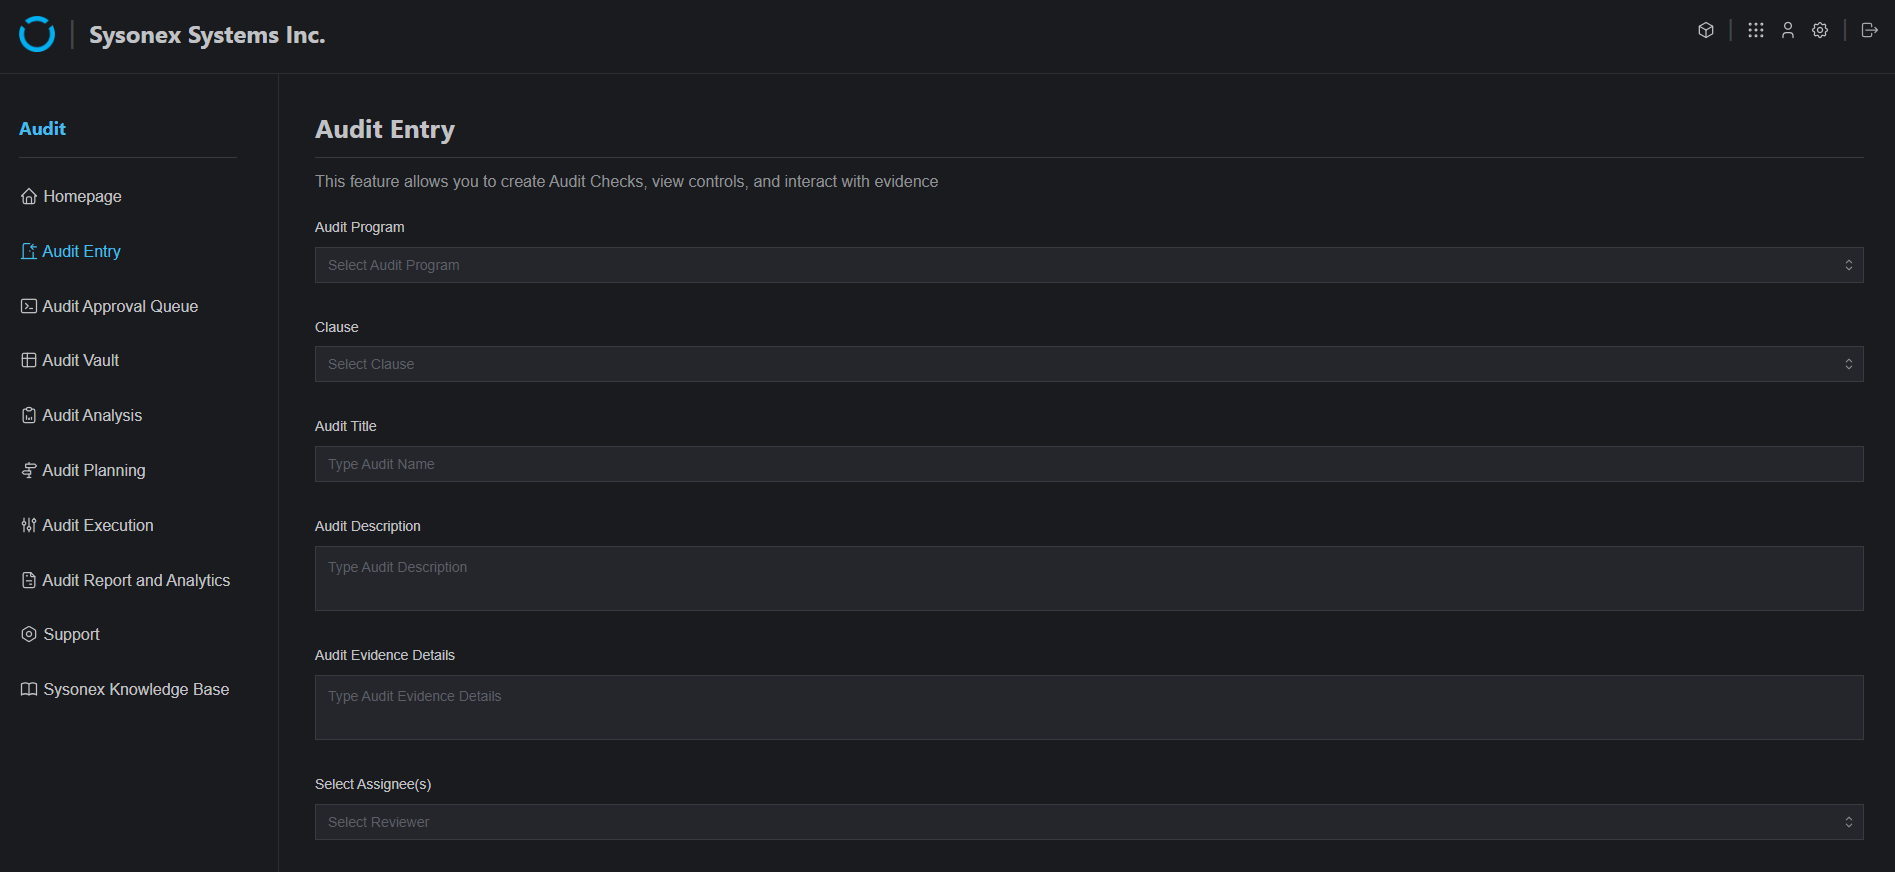Click the Audit Title input field
1895x872 pixels.
click(1088, 464)
